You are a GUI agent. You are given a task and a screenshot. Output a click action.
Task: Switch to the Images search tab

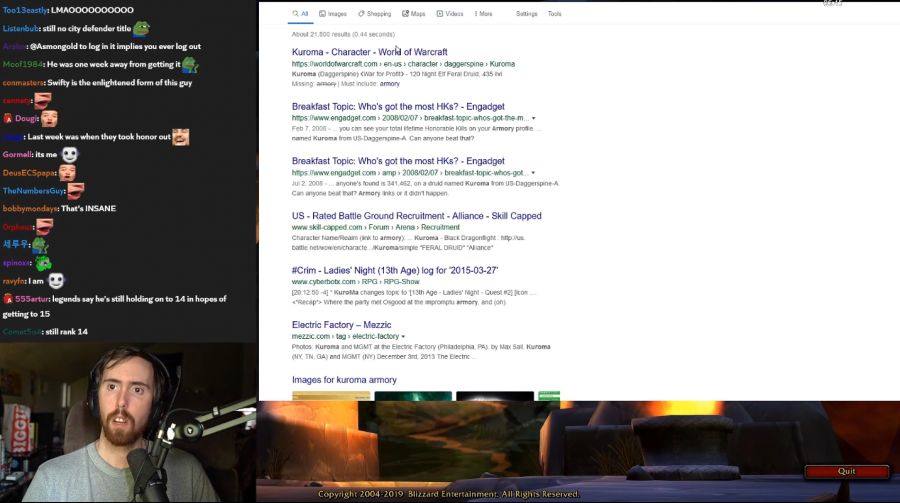tap(333, 14)
